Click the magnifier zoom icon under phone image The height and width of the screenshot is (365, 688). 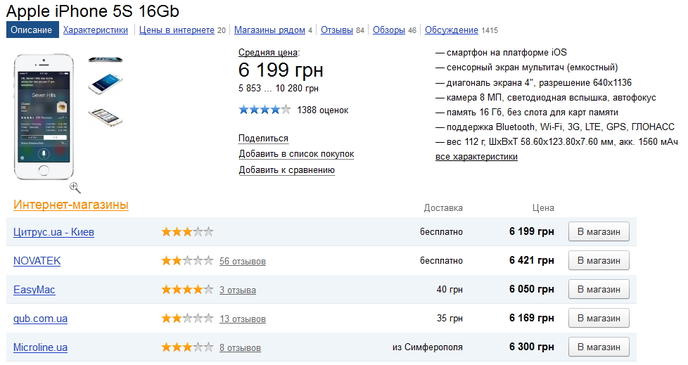(75, 188)
